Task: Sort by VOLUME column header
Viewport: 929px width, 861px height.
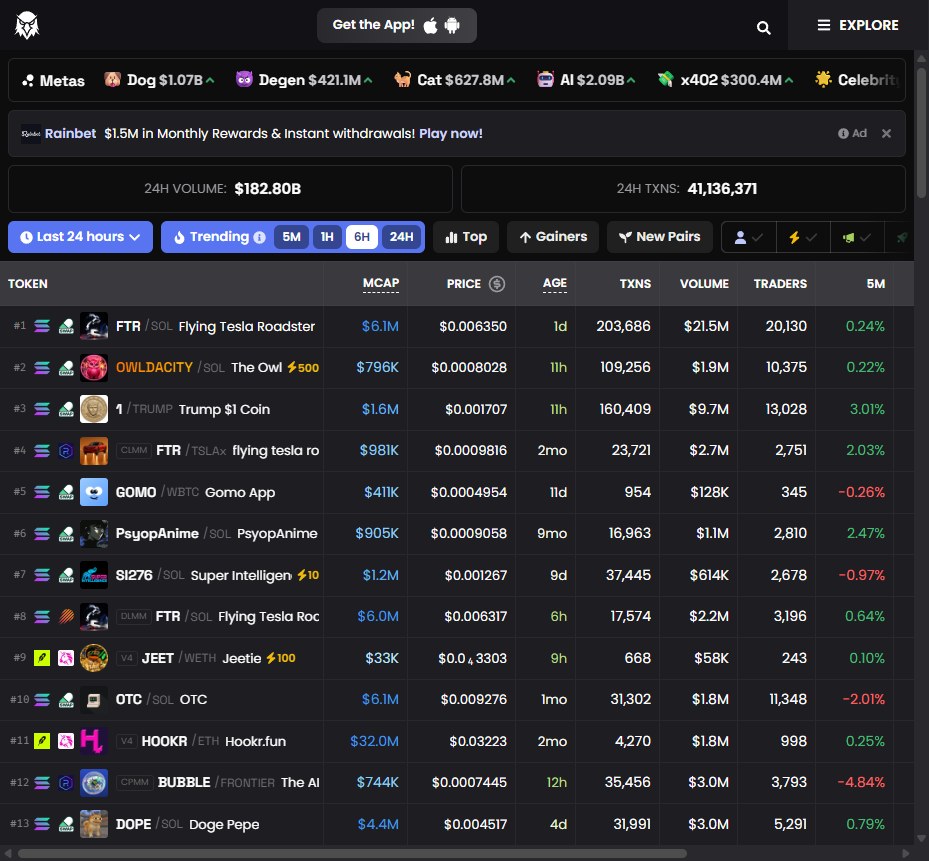Action: tap(704, 284)
